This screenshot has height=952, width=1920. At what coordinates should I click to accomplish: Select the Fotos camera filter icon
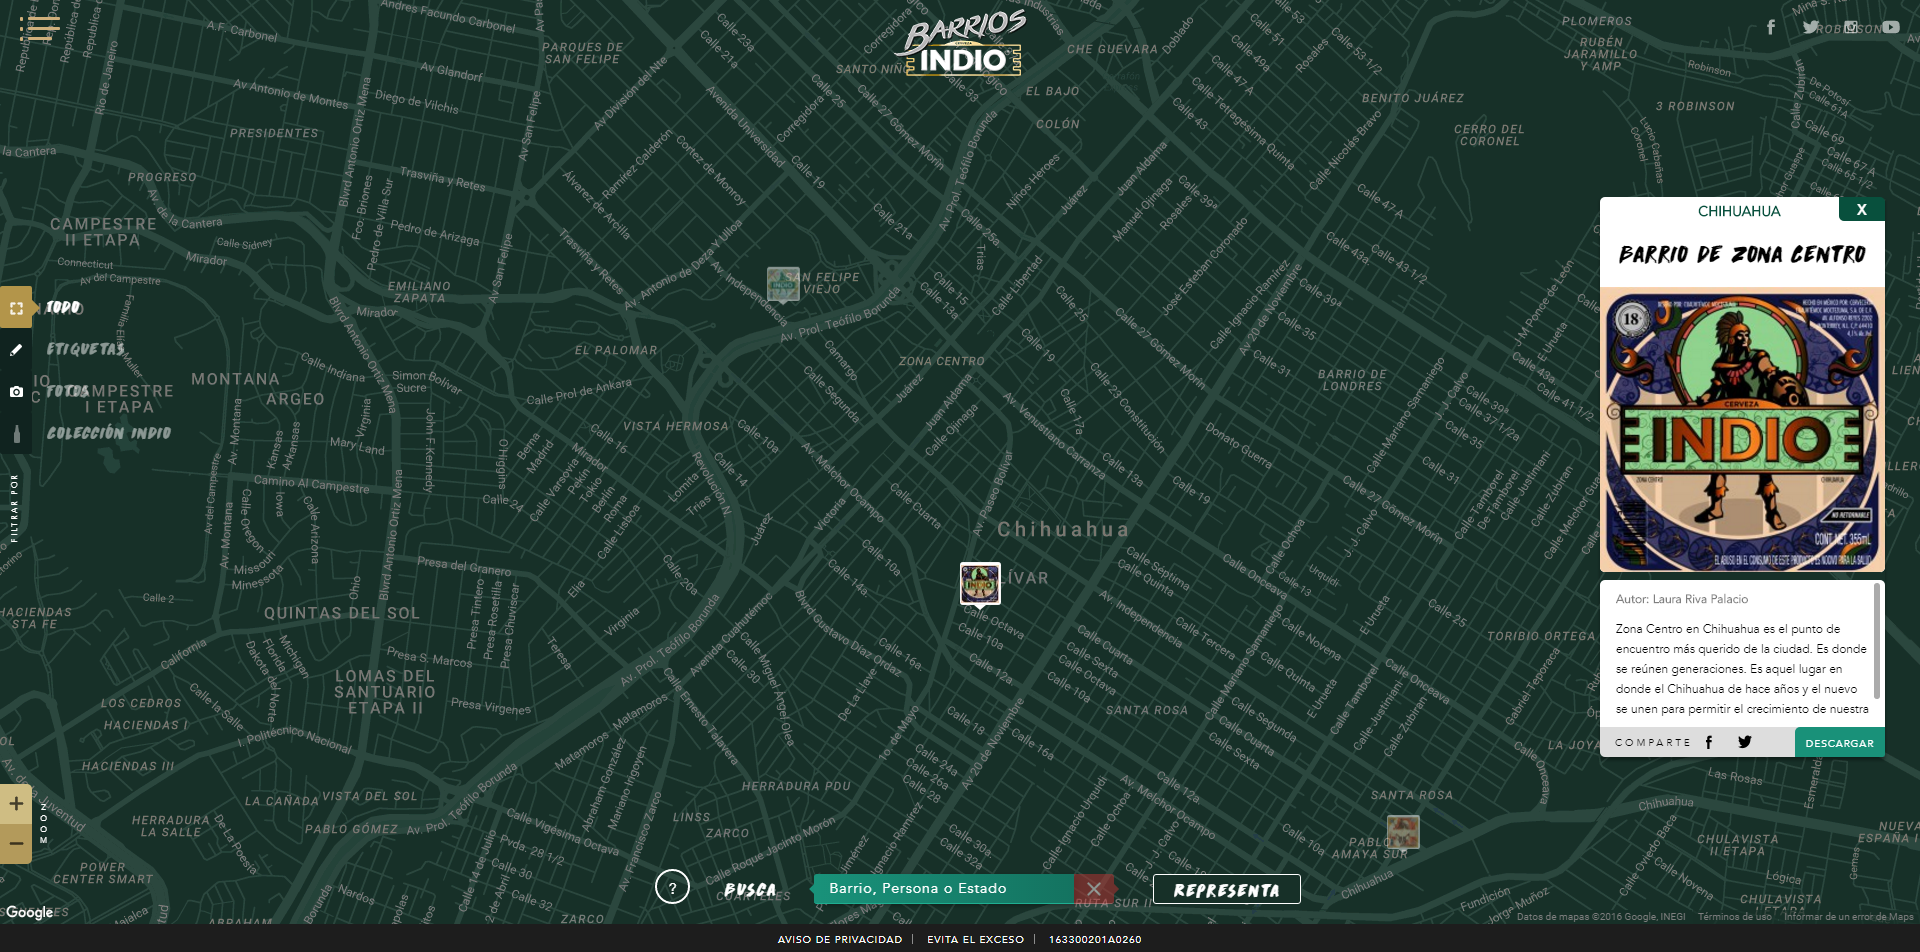click(16, 392)
